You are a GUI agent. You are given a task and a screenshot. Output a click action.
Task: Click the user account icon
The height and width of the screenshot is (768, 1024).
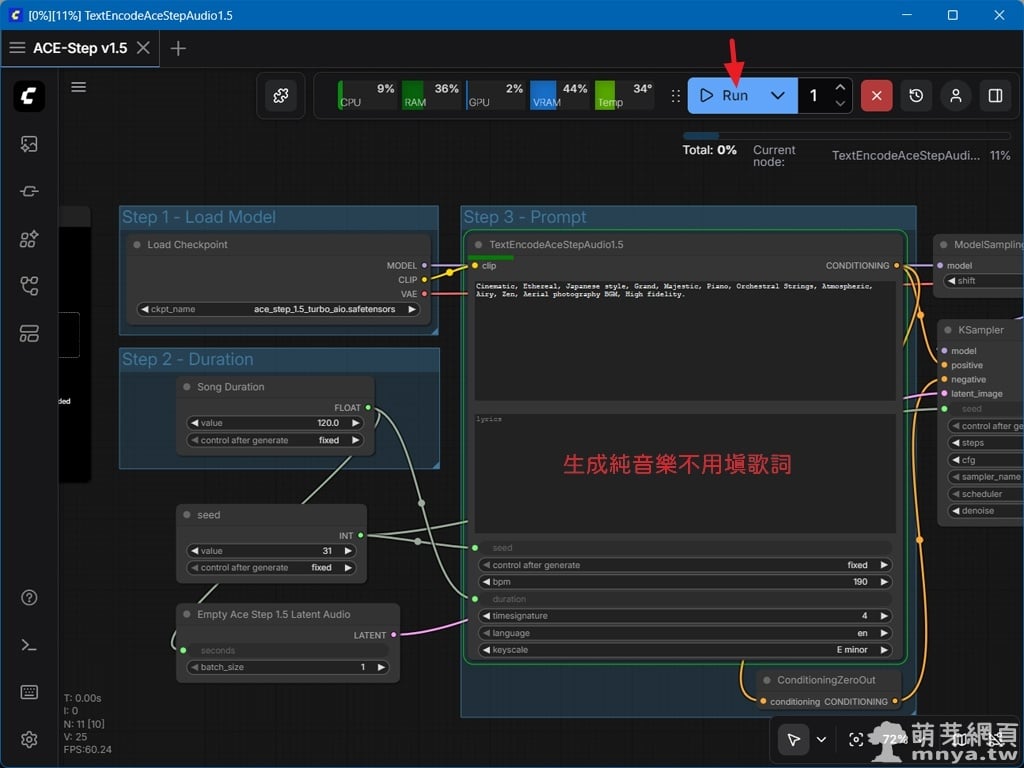coord(956,96)
